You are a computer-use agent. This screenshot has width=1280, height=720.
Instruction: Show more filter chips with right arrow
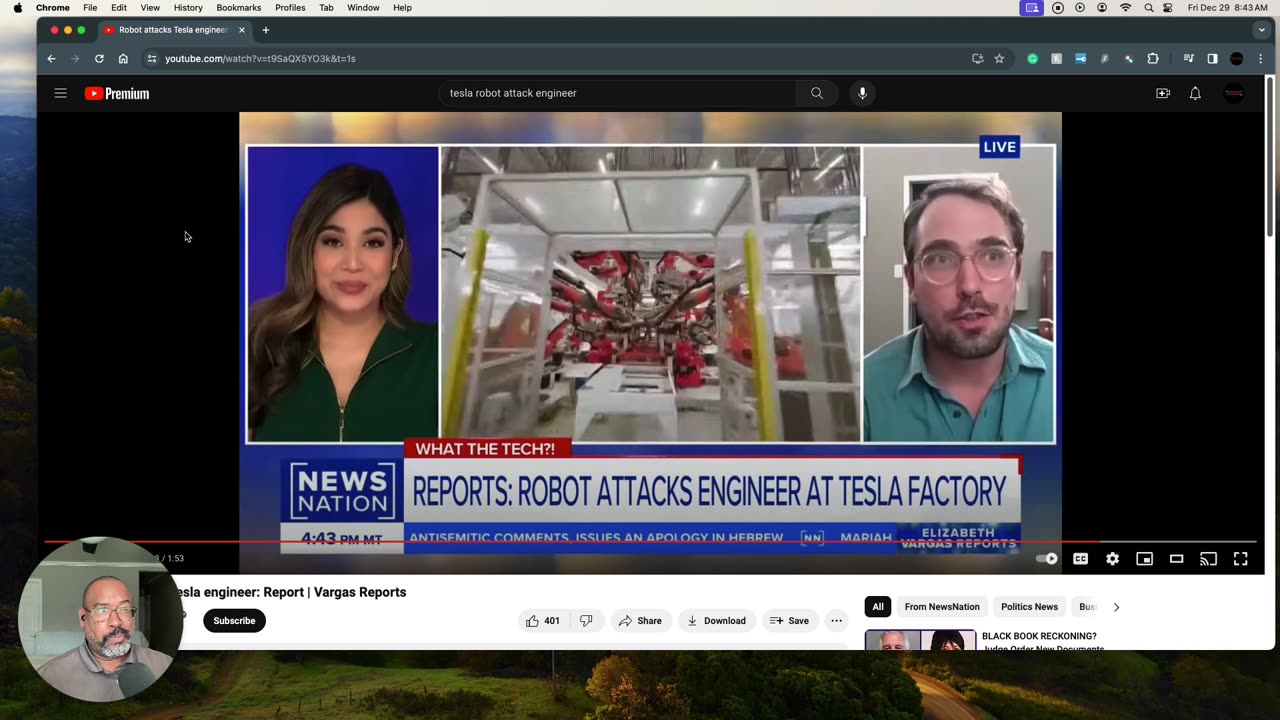coord(1116,607)
